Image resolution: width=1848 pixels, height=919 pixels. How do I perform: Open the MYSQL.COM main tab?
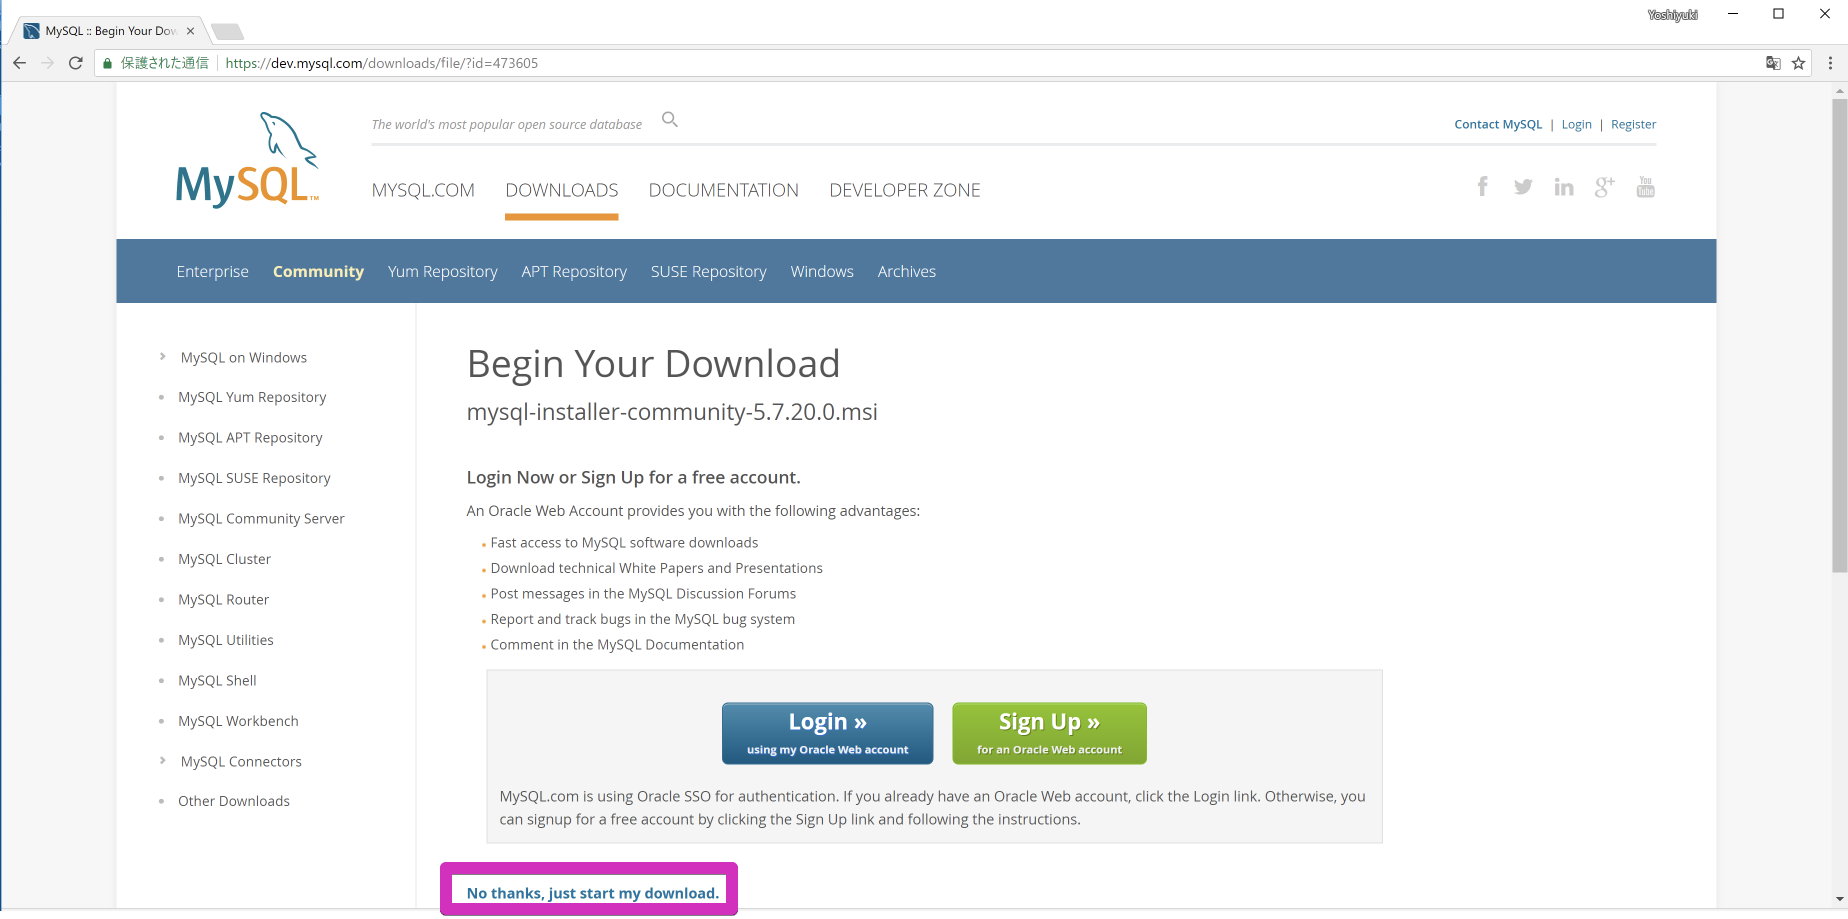point(423,190)
